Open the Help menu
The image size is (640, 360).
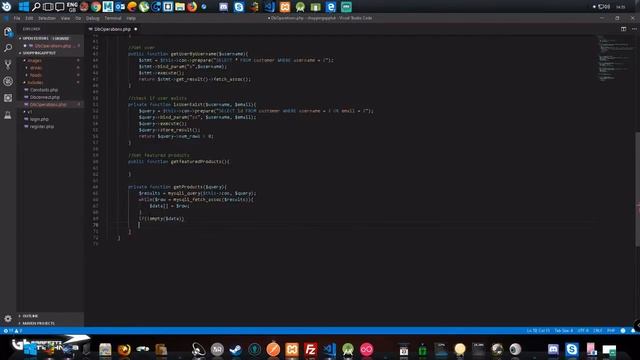coord(131,18)
